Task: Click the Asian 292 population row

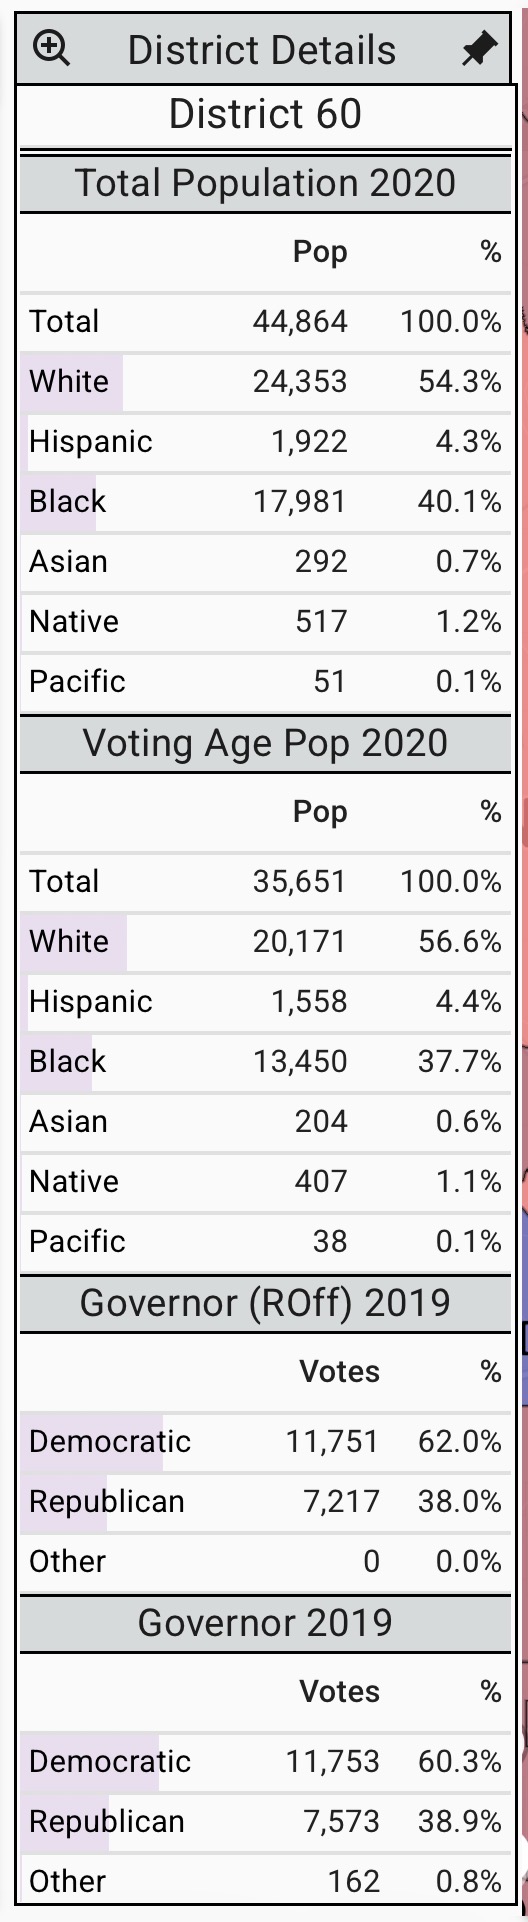Action: point(265,562)
